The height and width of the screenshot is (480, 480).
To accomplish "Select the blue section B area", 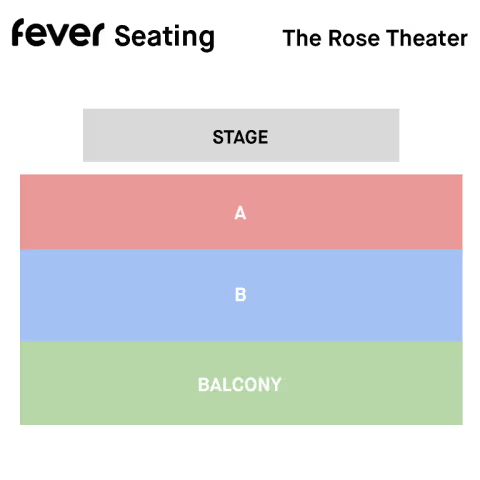I will [x=241, y=295].
